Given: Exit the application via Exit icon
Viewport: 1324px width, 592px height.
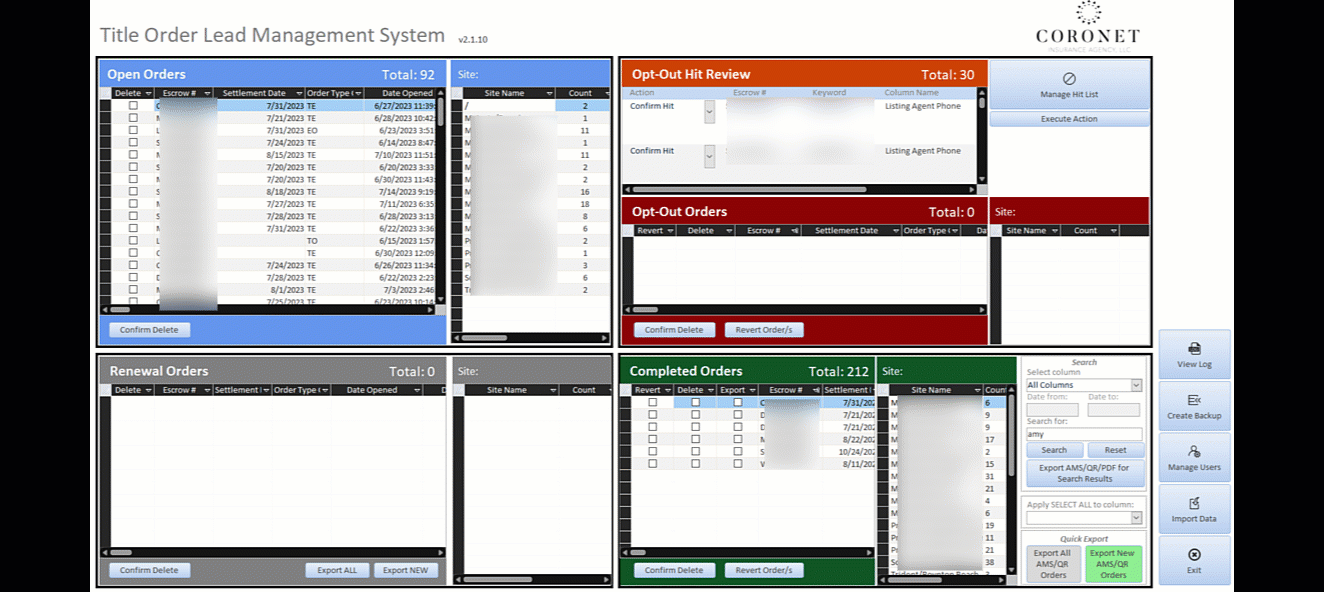Looking at the screenshot, I should point(1194,555).
